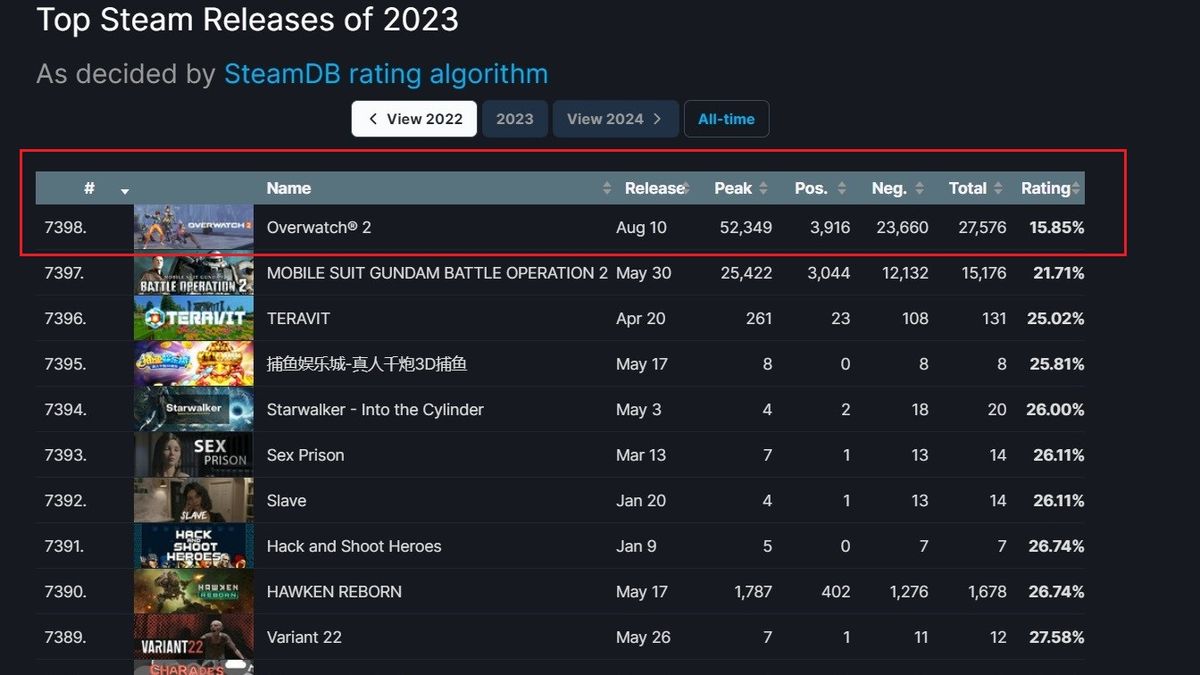
Task: Select the 15,176 total reviews value
Action: pos(982,273)
